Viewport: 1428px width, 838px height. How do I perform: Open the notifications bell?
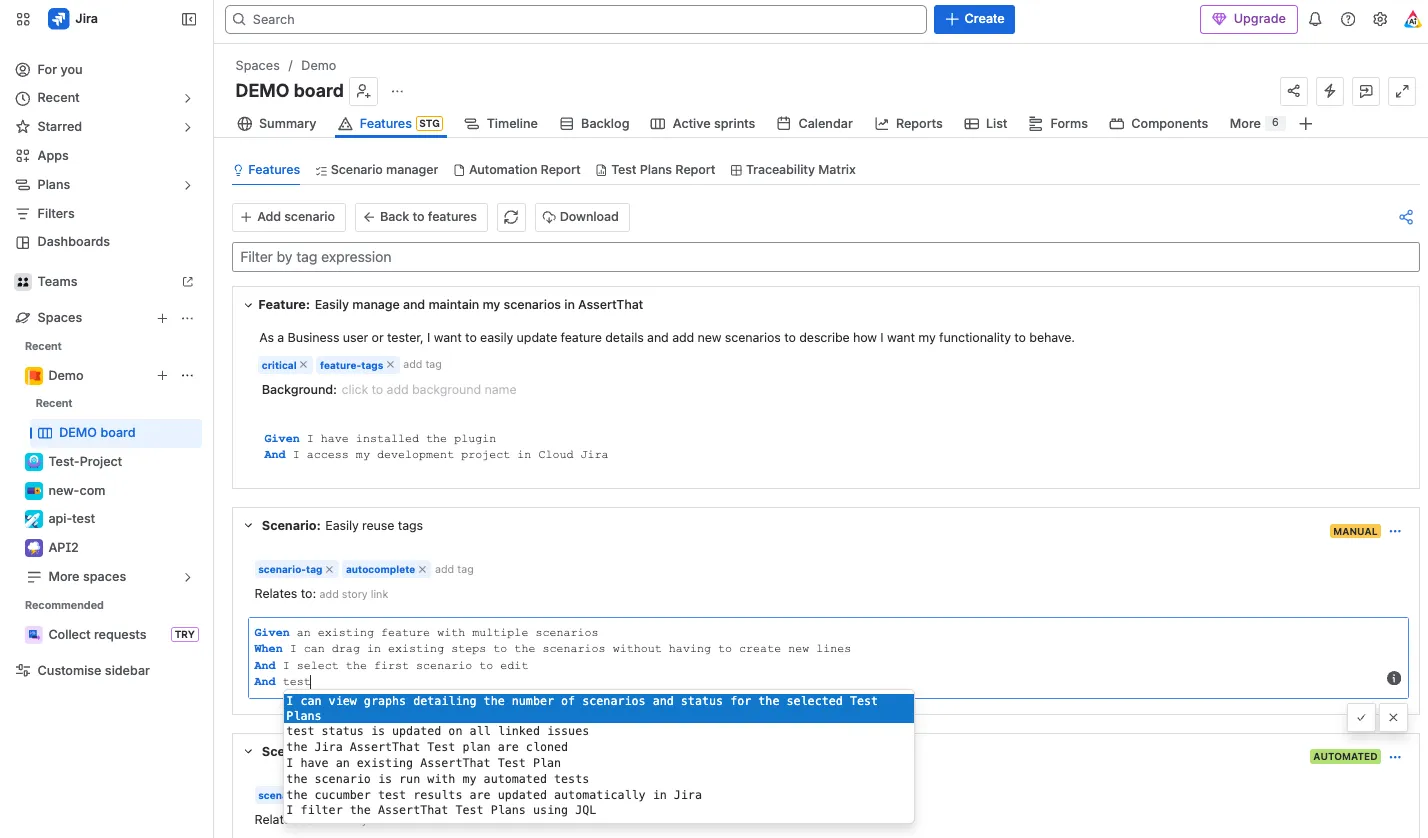point(1316,19)
